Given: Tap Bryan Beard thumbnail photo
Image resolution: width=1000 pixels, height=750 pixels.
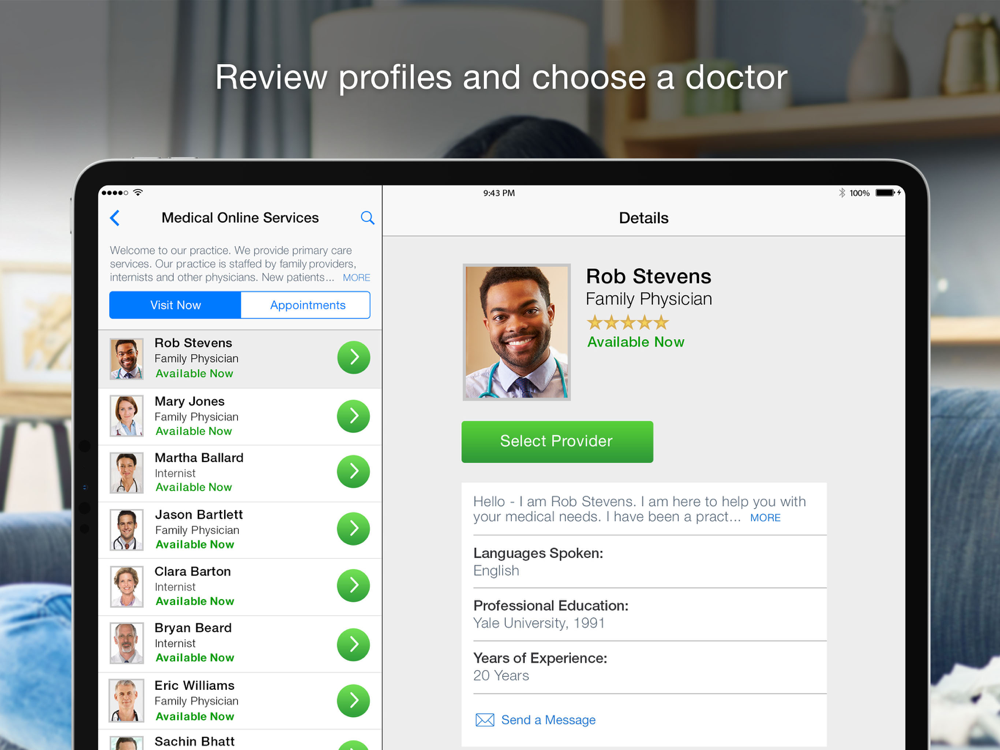Looking at the screenshot, I should 126,643.
